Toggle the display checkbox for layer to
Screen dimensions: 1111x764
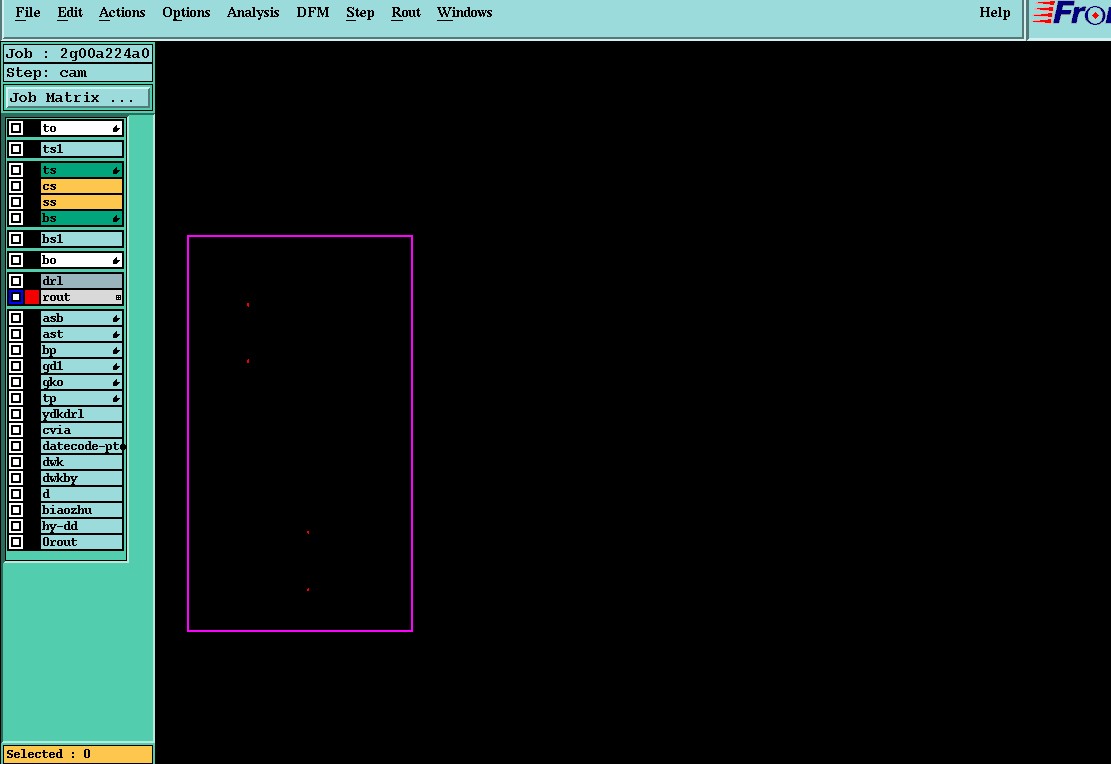16,128
